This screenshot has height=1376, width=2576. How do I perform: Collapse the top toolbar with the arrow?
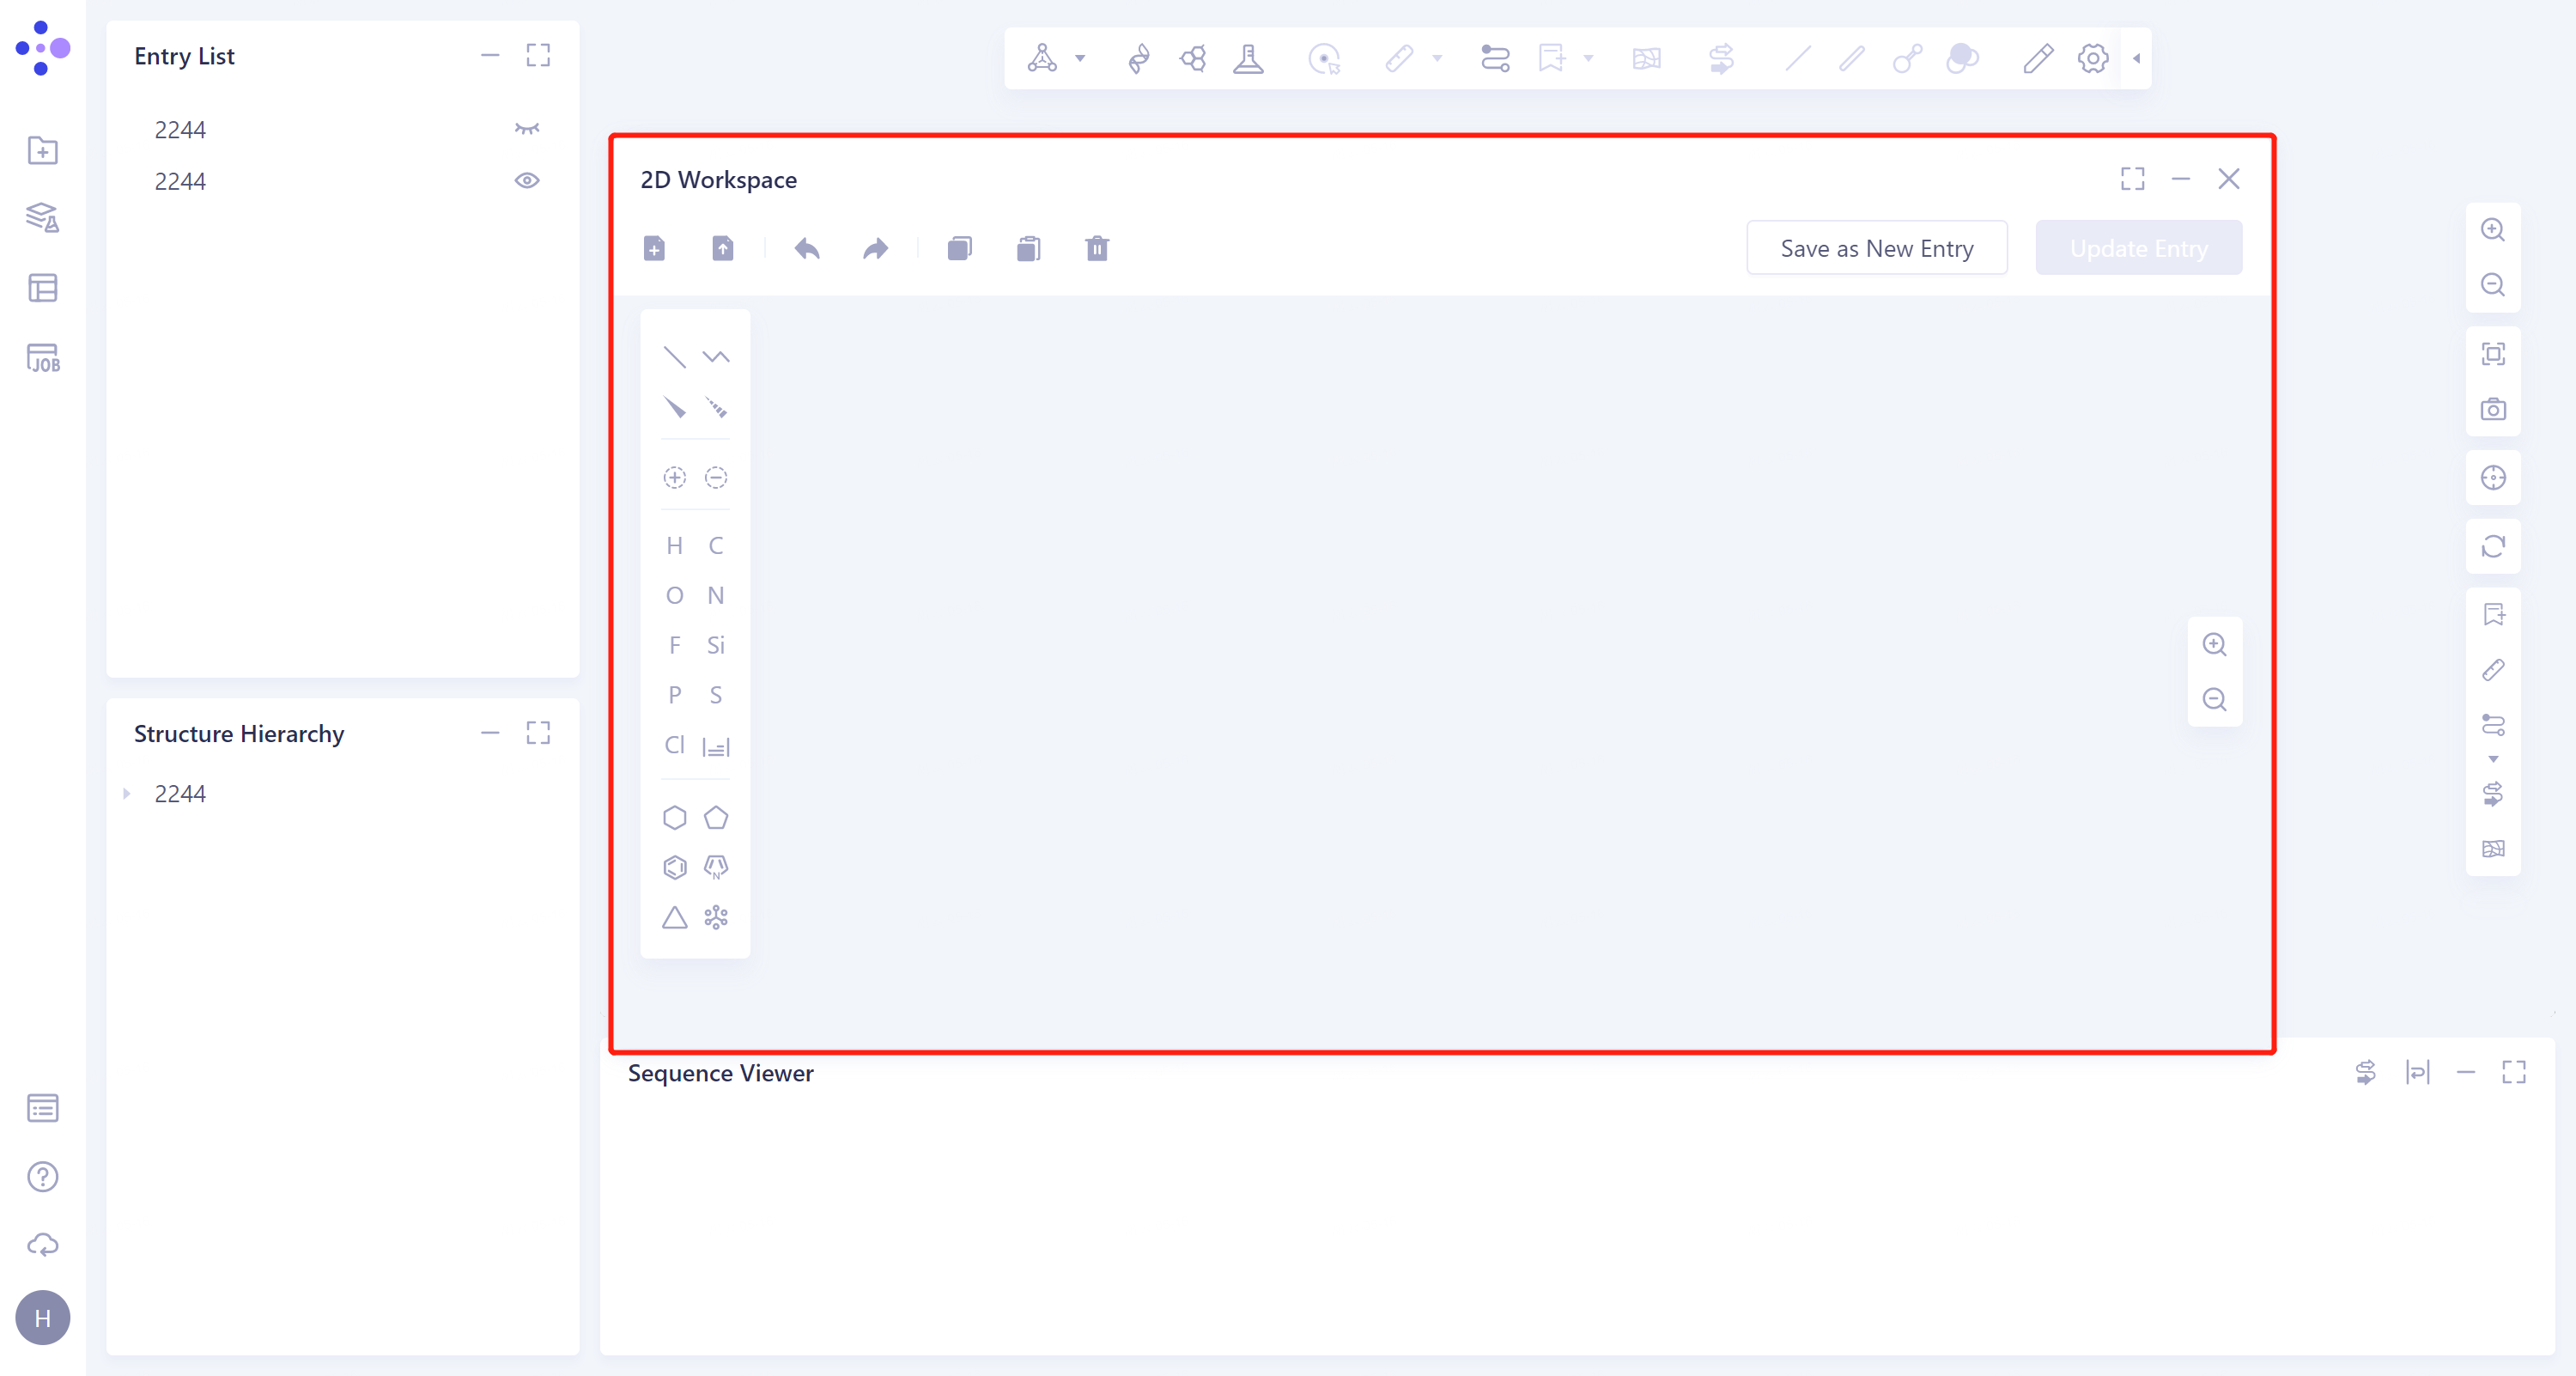pos(2137,58)
